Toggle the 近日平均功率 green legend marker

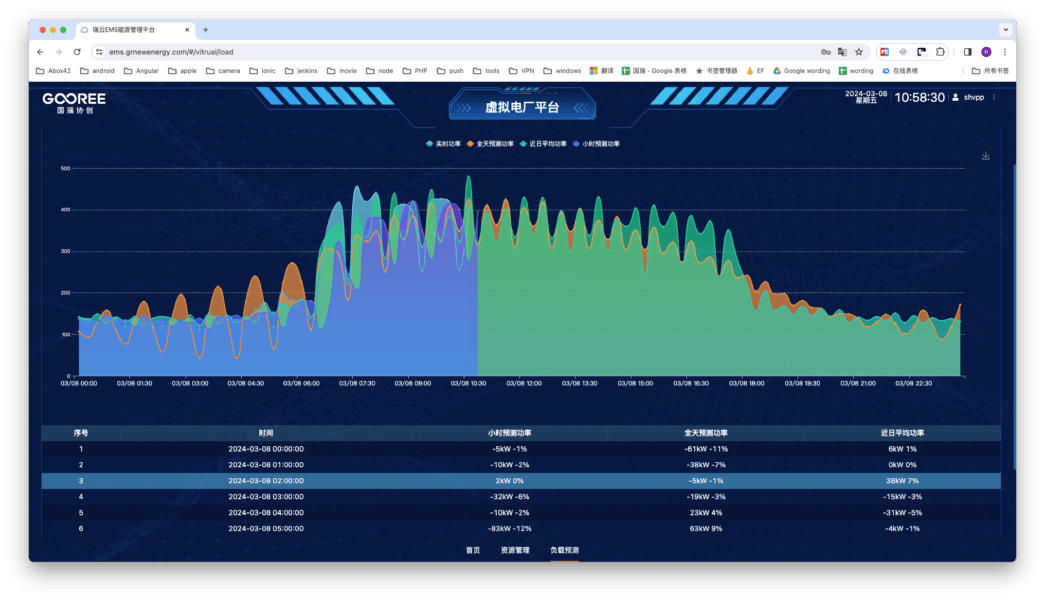[x=524, y=143]
